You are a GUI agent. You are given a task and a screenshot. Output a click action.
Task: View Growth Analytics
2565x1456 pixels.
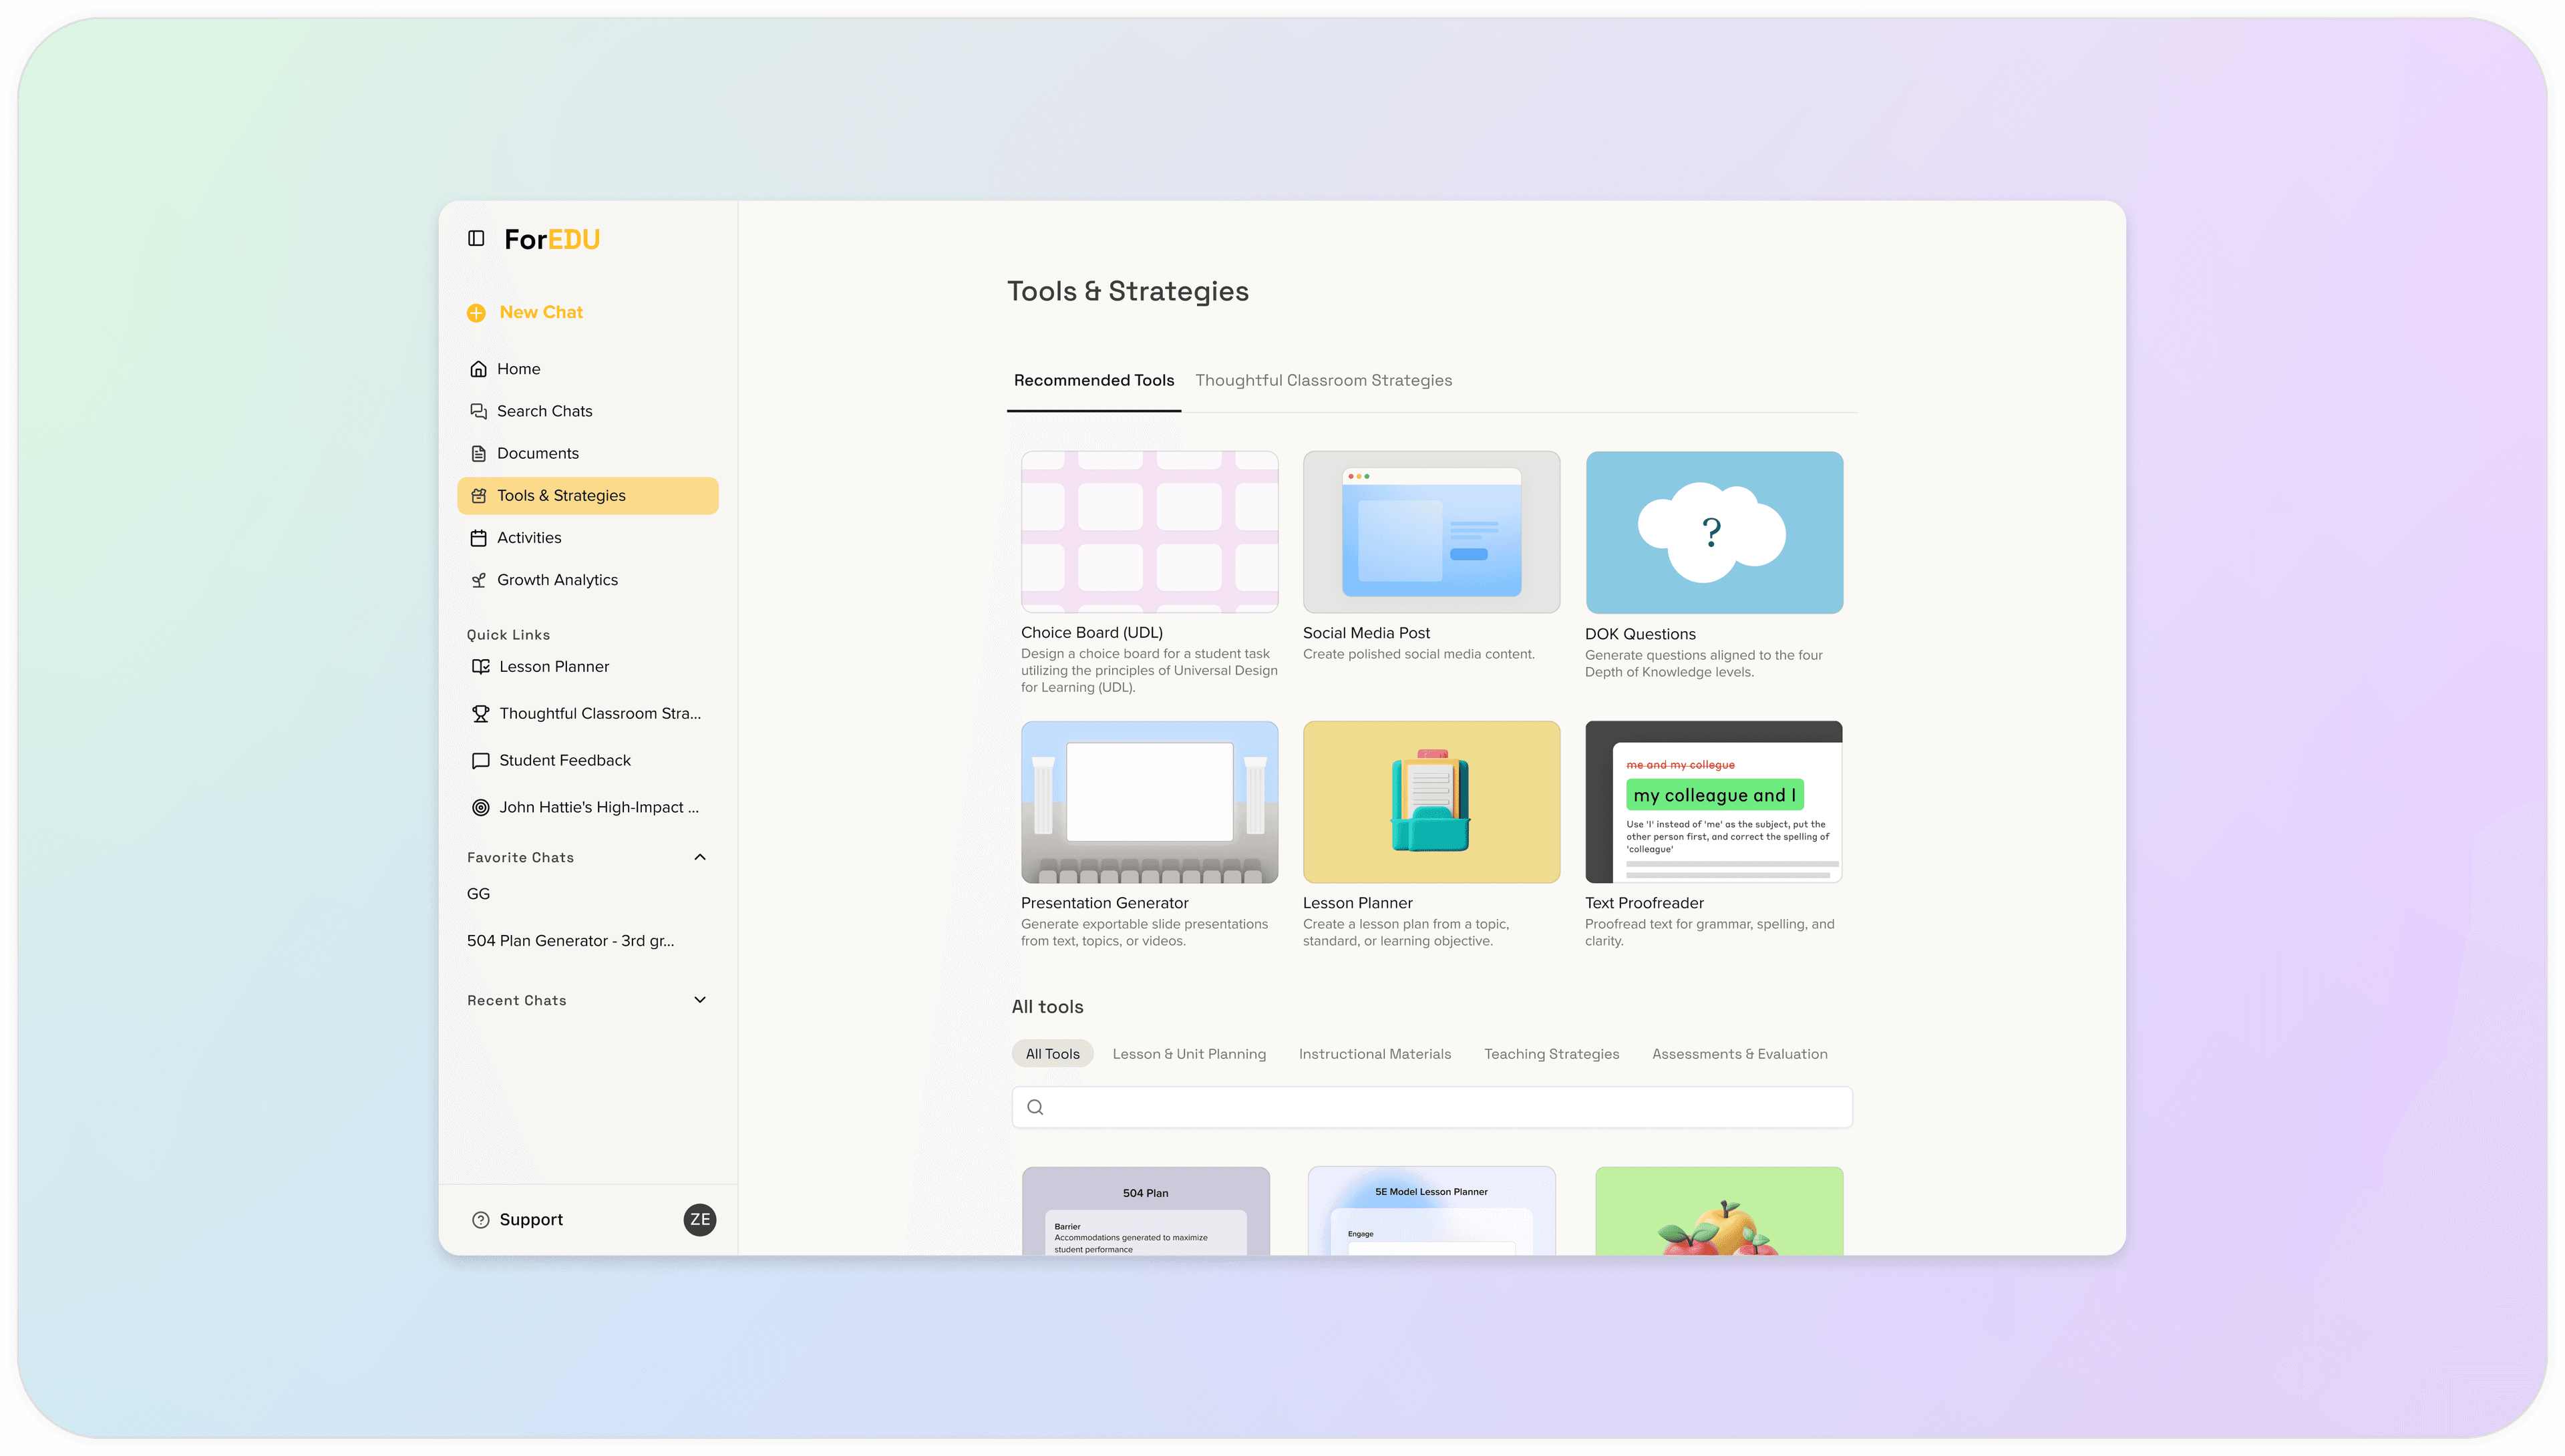(557, 579)
